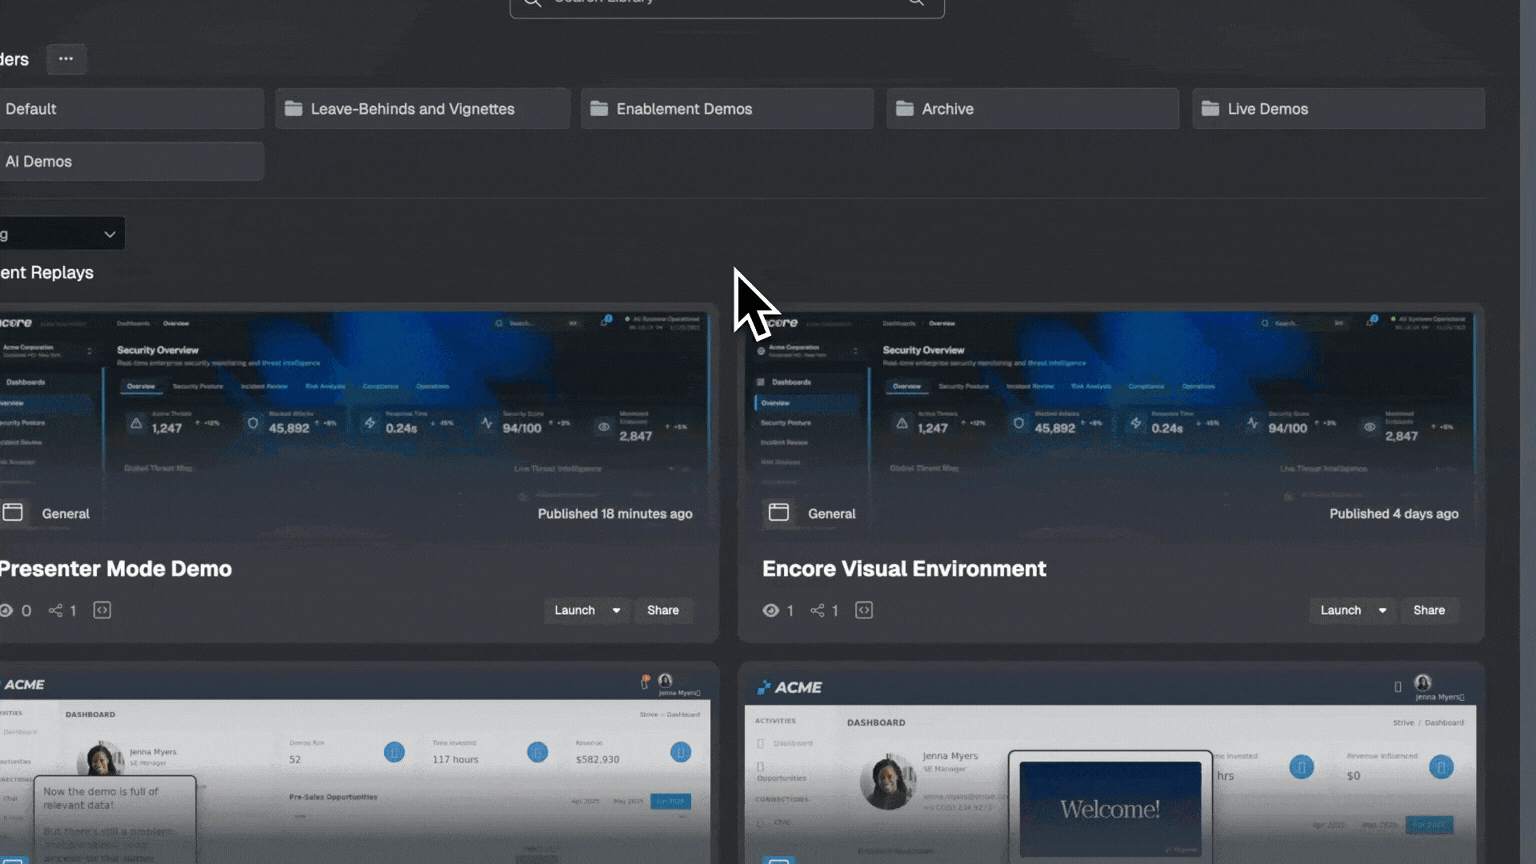Open the folders more options ellipsis menu
Image resolution: width=1536 pixels, height=864 pixels.
pyautogui.click(x=66, y=59)
